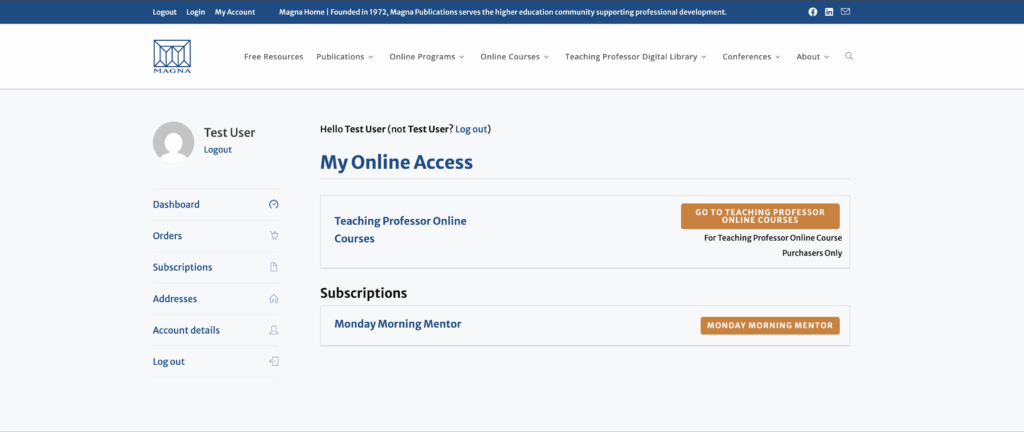This screenshot has width=1024, height=432.
Task: Click Logout in the top bar
Action: [x=165, y=12]
